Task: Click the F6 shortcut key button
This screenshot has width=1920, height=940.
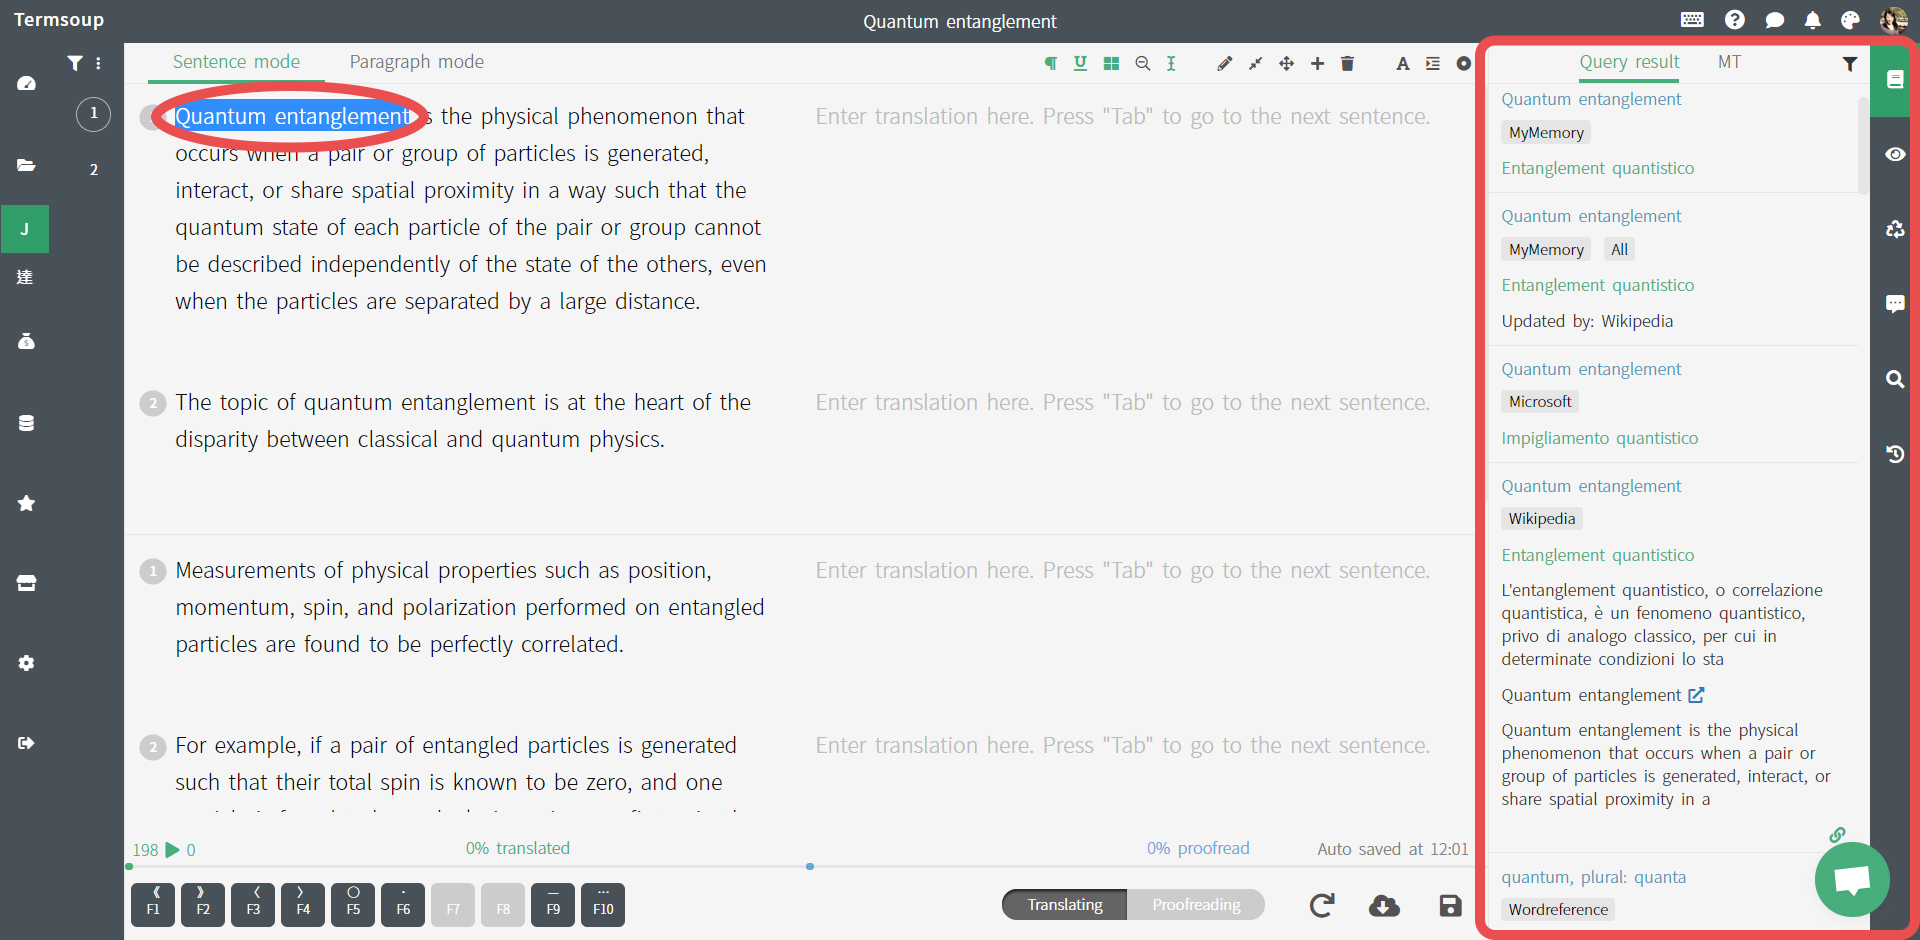Action: coord(403,905)
